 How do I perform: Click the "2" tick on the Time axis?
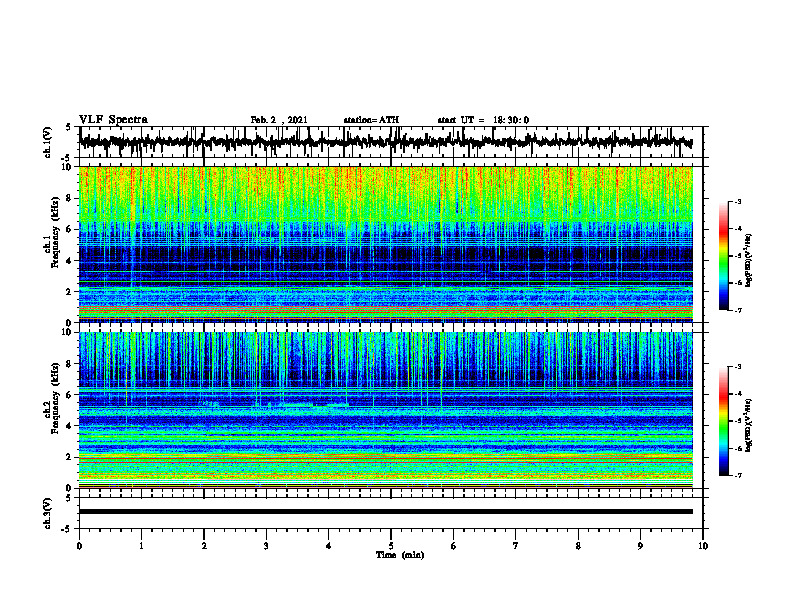coord(204,546)
